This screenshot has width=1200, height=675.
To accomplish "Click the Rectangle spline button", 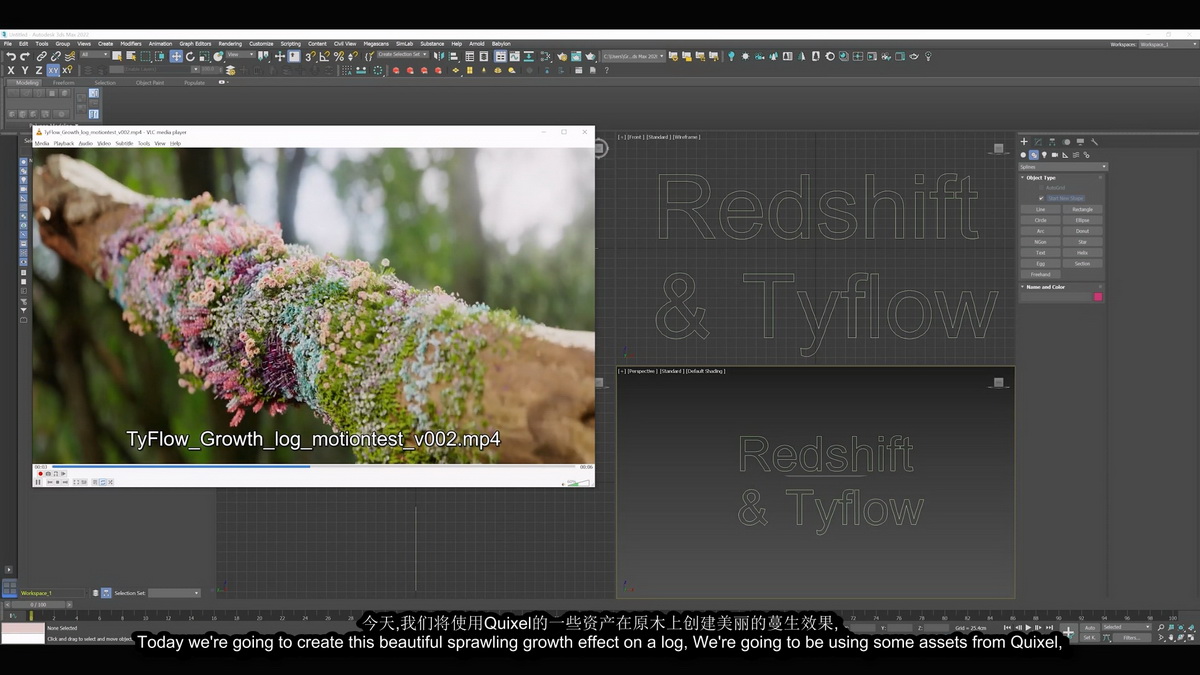I will coord(1083,210).
